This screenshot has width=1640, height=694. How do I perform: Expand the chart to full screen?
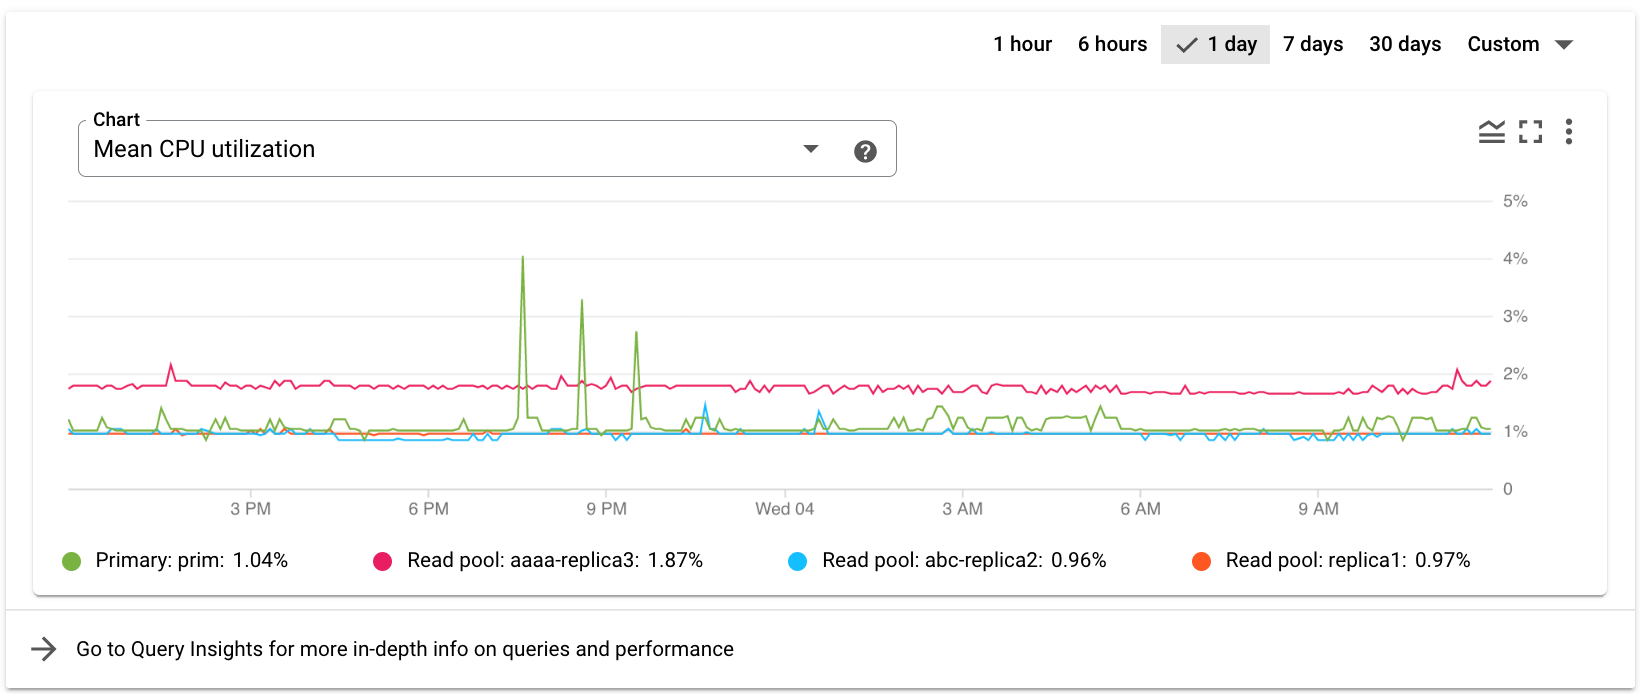(1530, 131)
